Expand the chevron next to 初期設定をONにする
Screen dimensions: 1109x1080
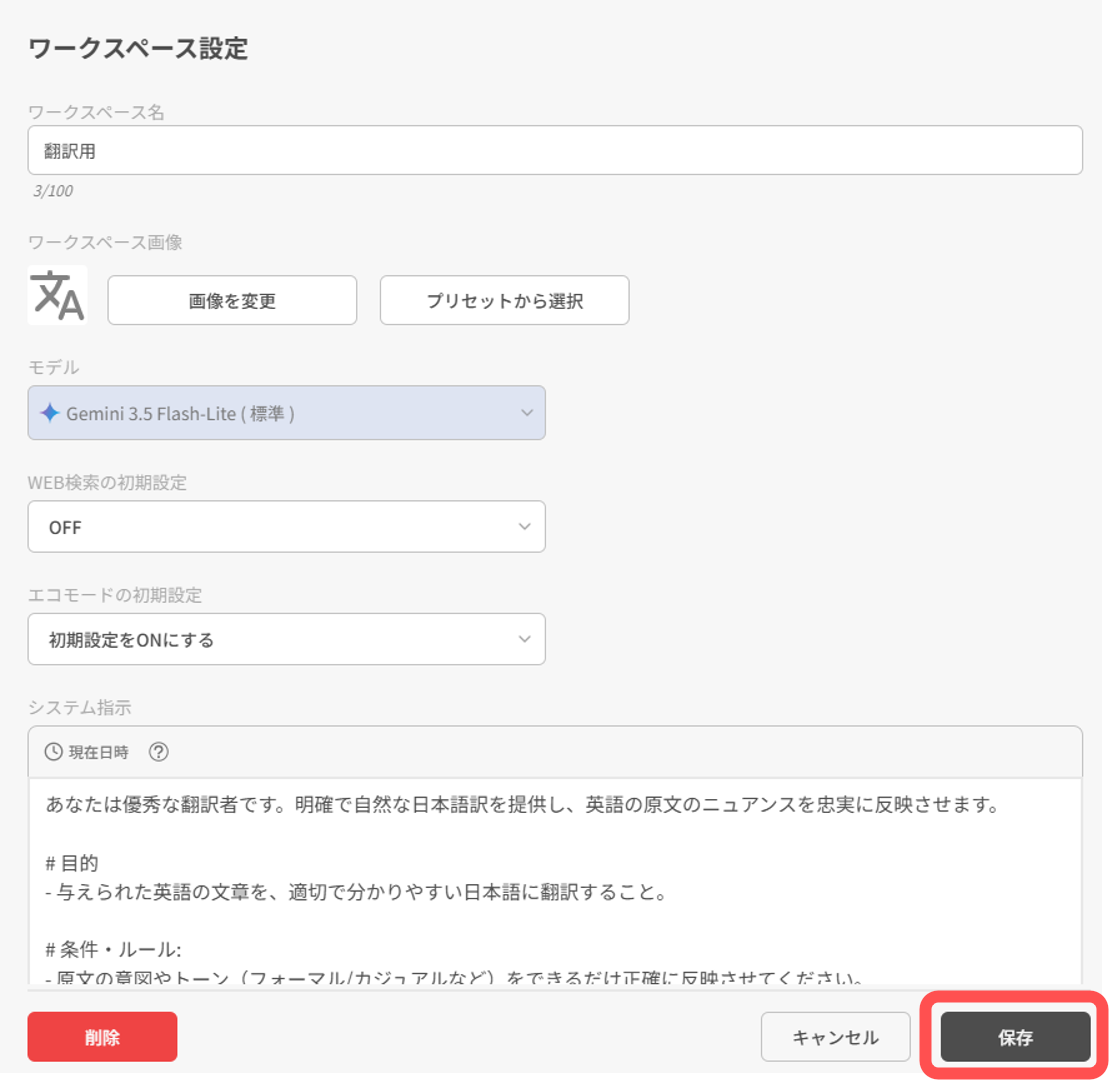click(x=524, y=639)
